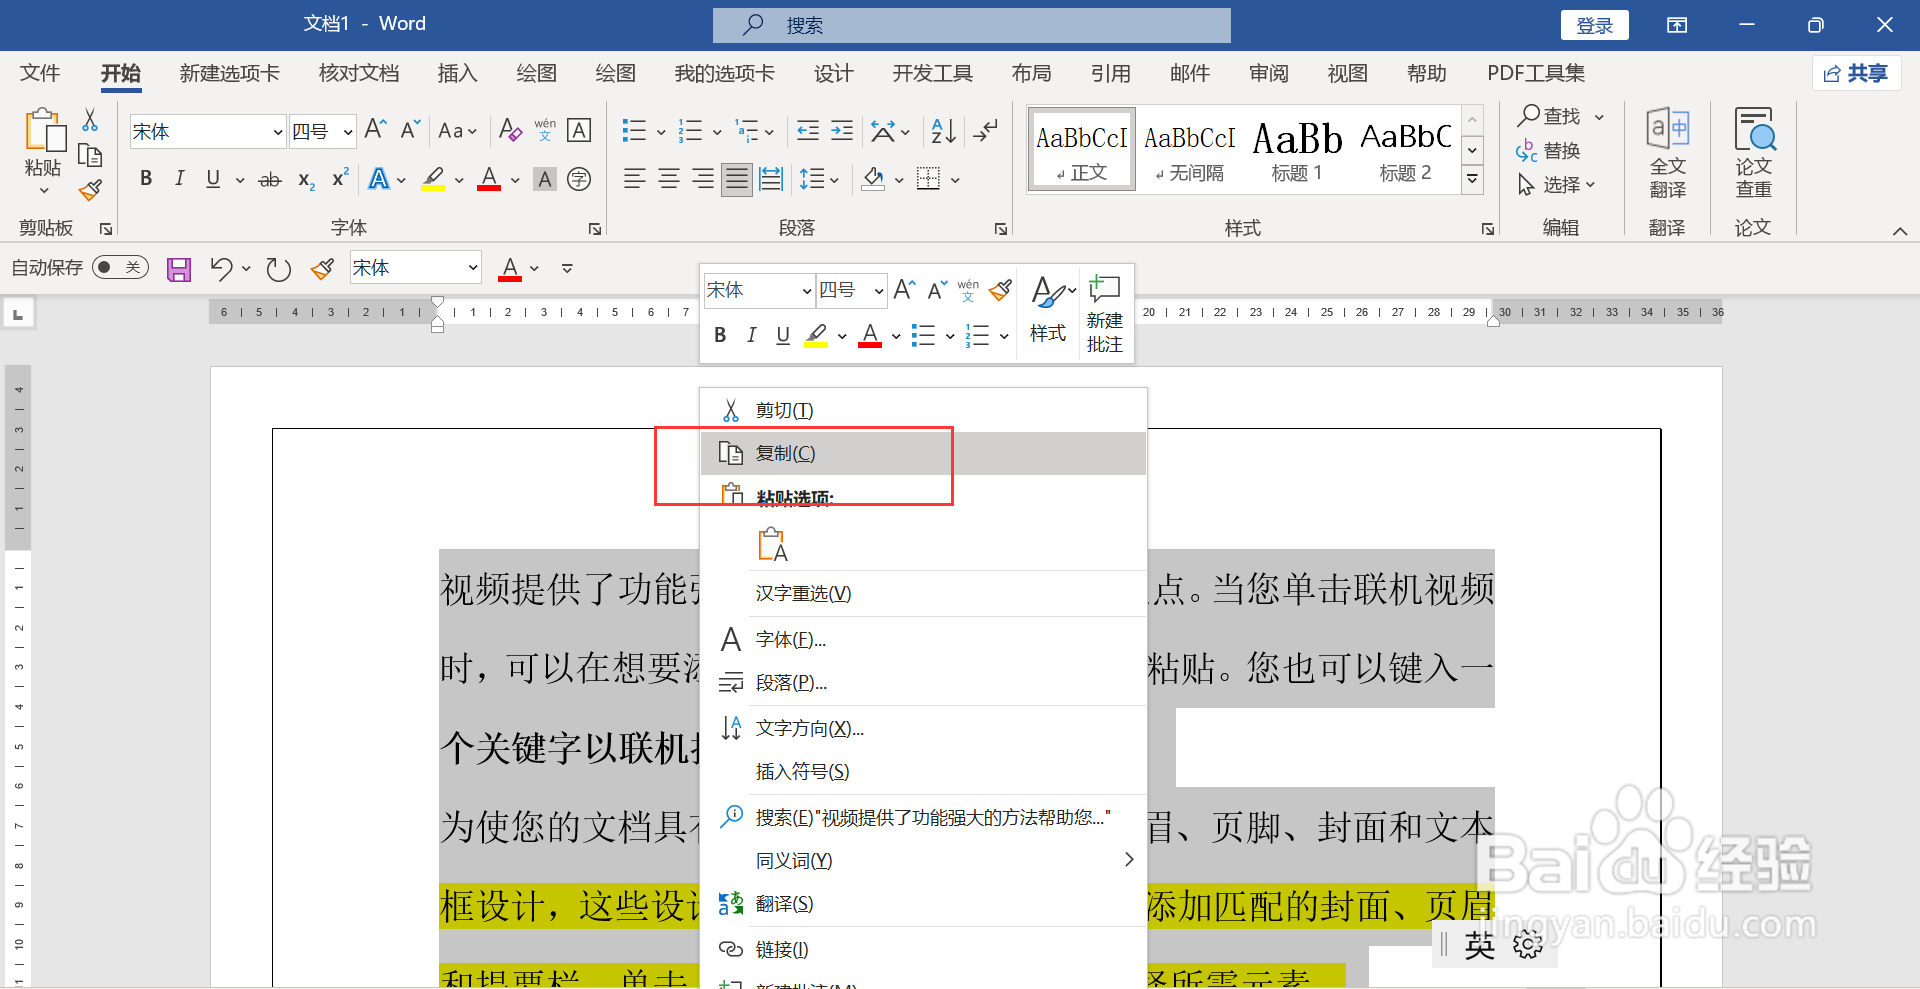Click the numbered list icon in ribbon
Screen dimensions: 1920x989
(x=690, y=130)
